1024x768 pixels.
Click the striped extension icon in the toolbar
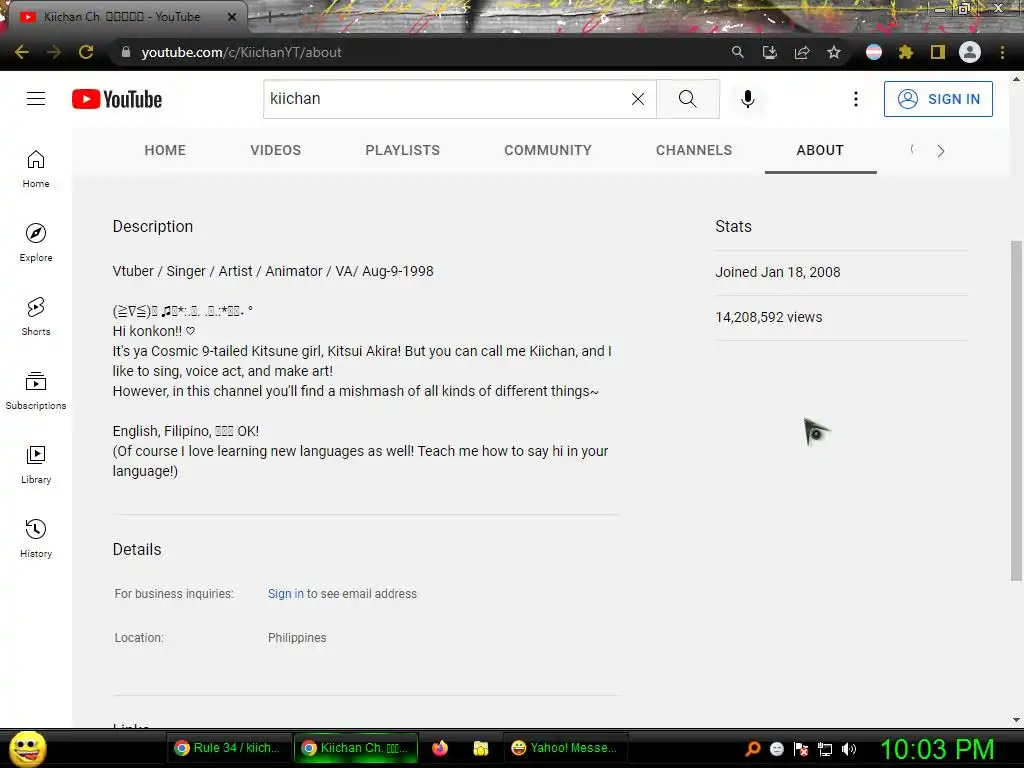[x=874, y=52]
